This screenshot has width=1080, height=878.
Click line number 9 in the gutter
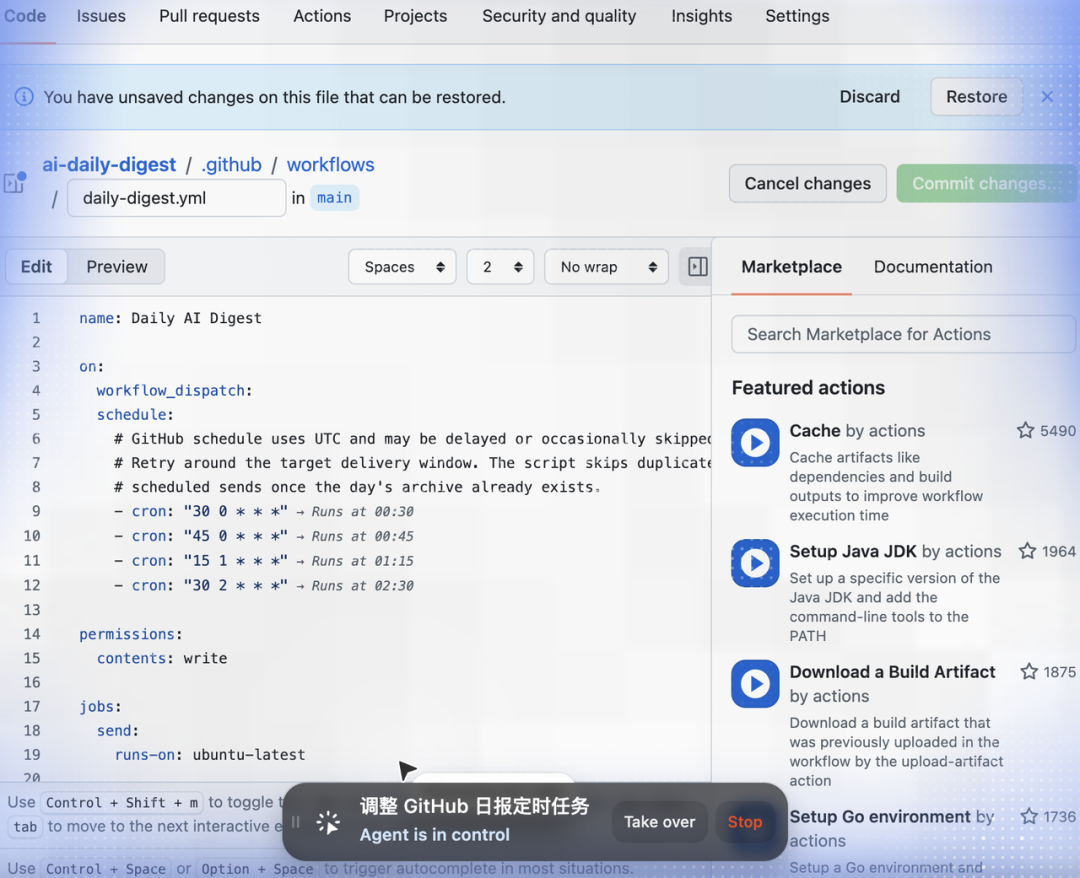coord(36,511)
